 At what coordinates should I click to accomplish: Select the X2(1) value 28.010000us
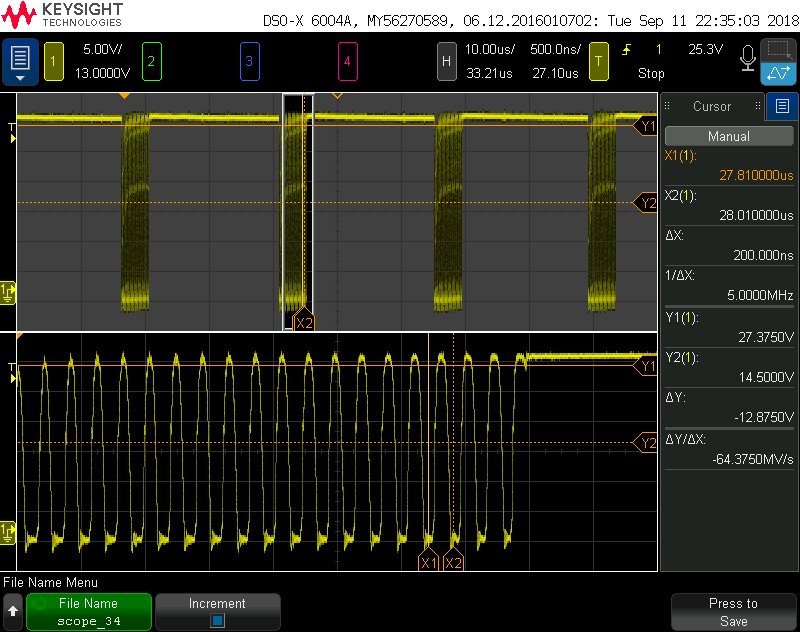(756, 215)
